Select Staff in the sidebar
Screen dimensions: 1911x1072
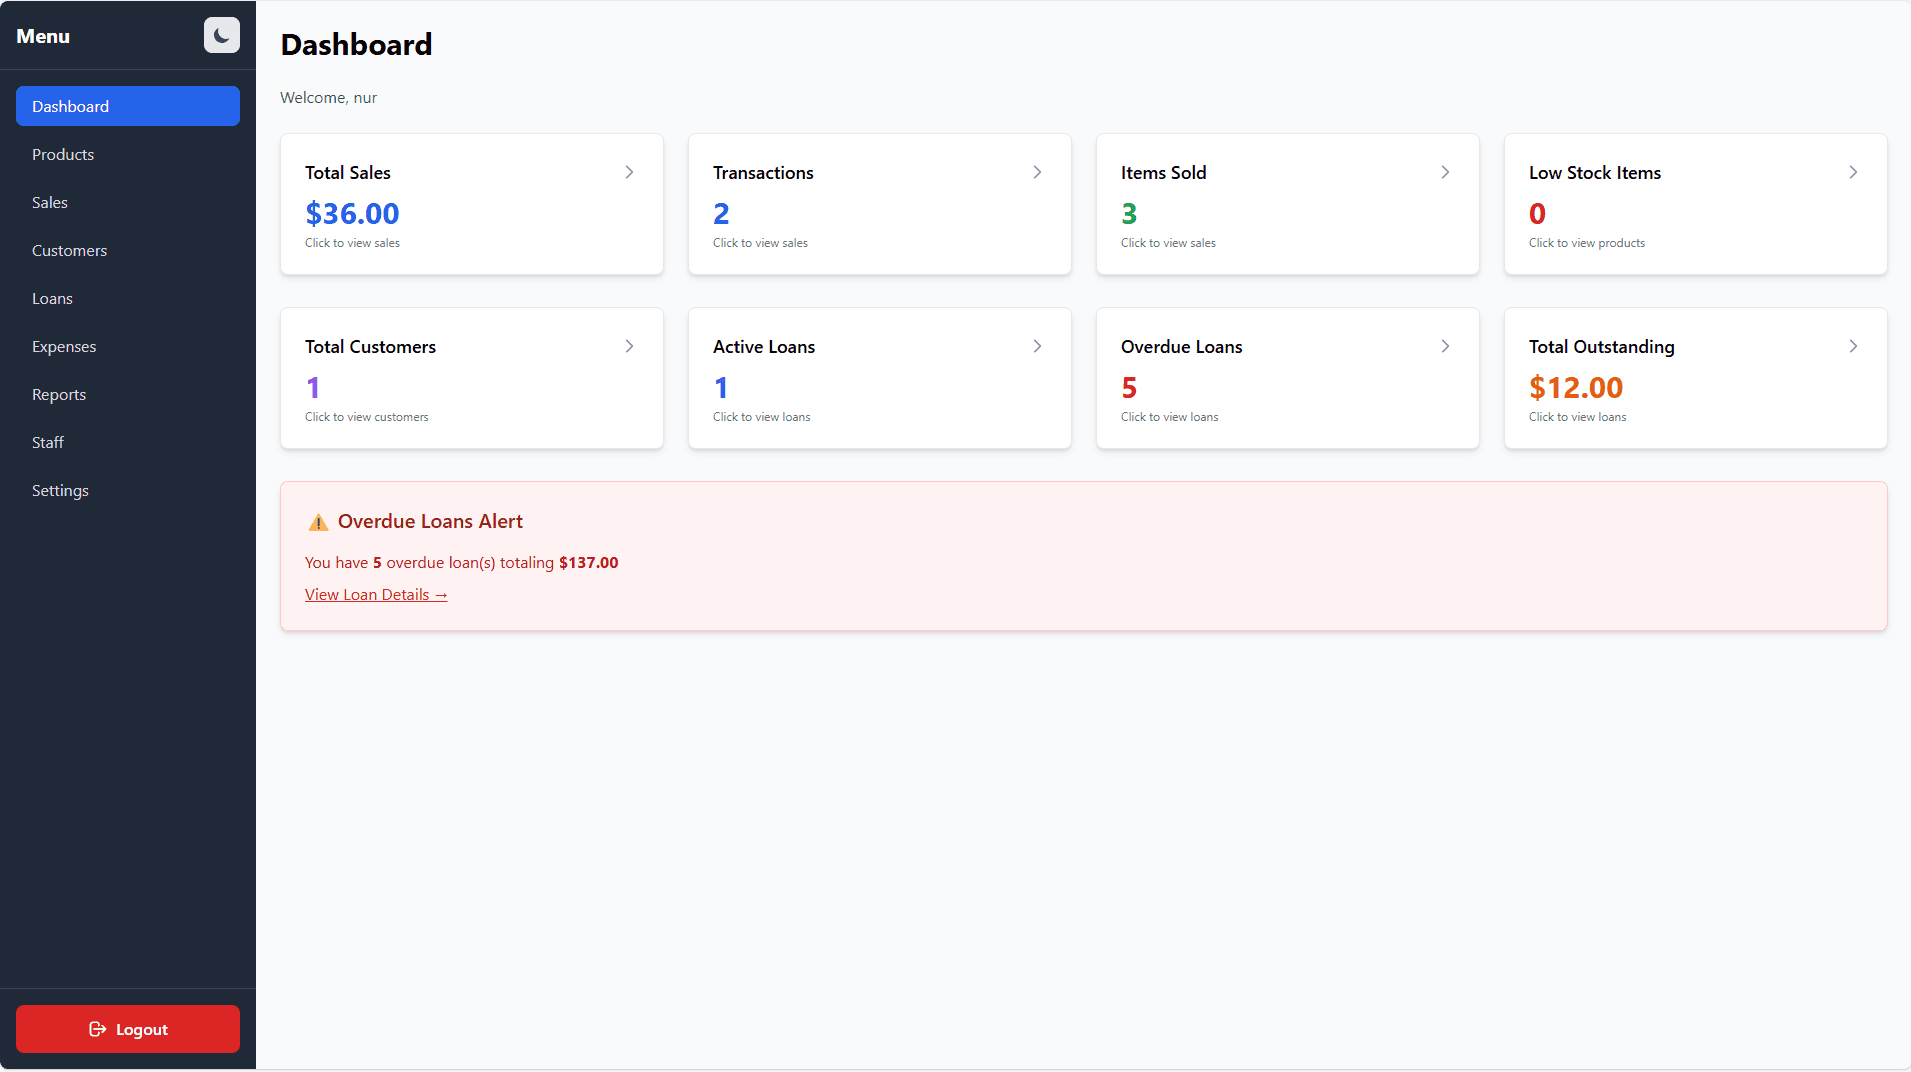(x=128, y=442)
